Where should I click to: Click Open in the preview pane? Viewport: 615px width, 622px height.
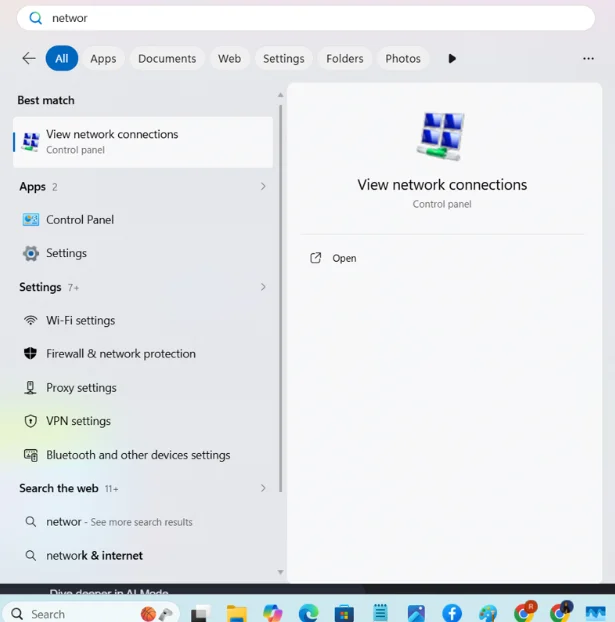[x=333, y=258]
